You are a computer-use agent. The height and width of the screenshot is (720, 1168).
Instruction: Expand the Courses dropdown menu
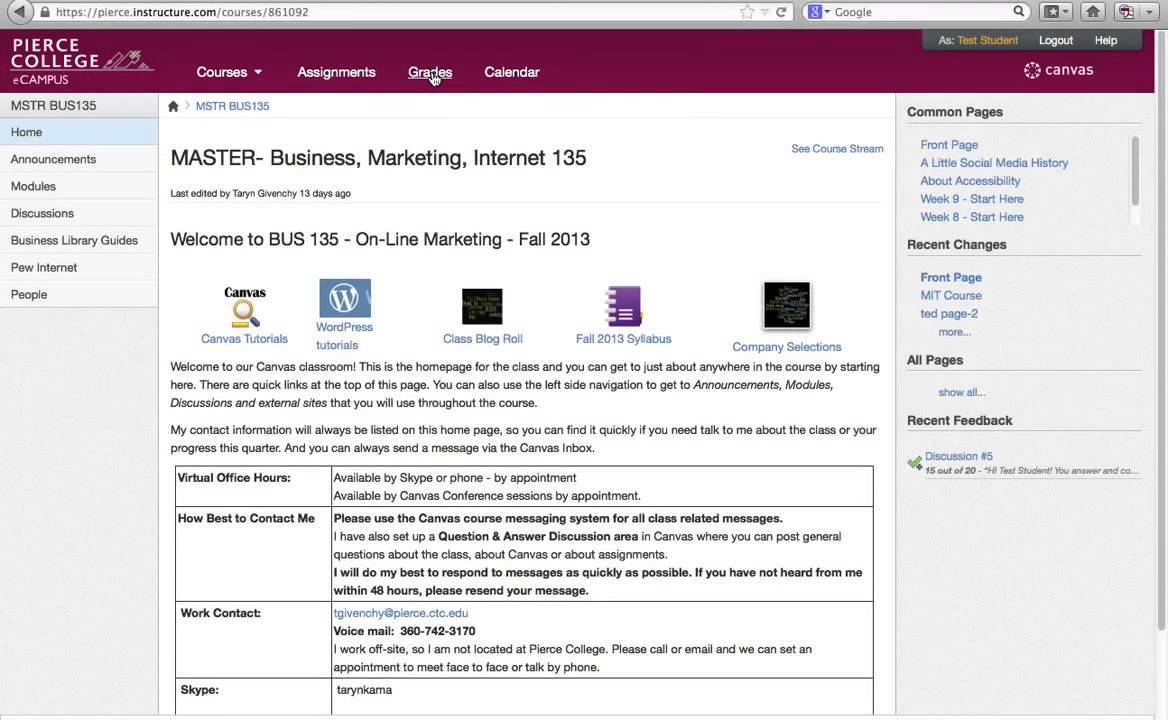pos(229,72)
